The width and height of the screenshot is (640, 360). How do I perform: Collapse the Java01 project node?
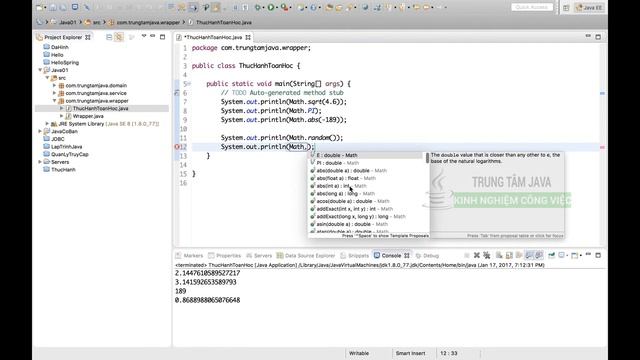point(40,70)
